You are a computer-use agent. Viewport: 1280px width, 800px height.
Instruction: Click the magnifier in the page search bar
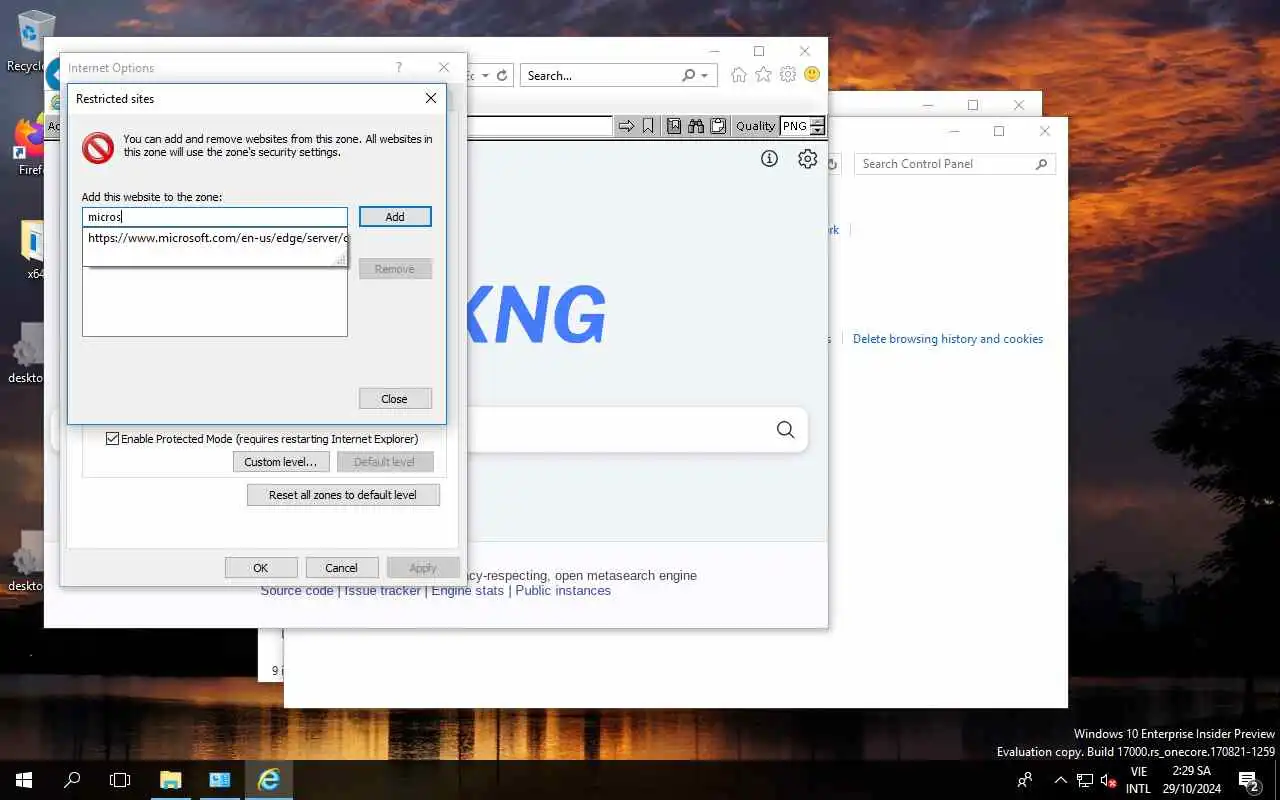coord(785,429)
